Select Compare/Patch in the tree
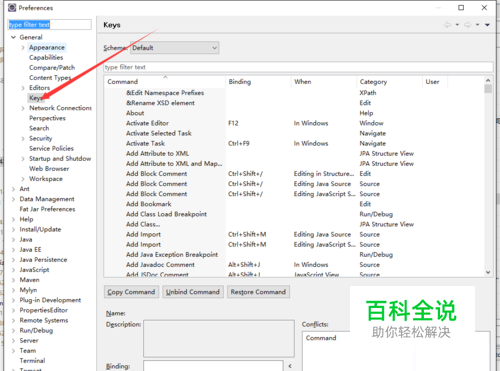The height and width of the screenshot is (371, 500). pyautogui.click(x=52, y=68)
